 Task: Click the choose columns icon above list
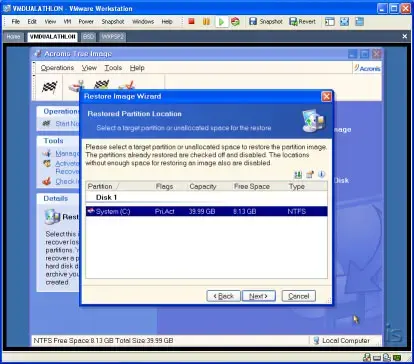coord(310,174)
